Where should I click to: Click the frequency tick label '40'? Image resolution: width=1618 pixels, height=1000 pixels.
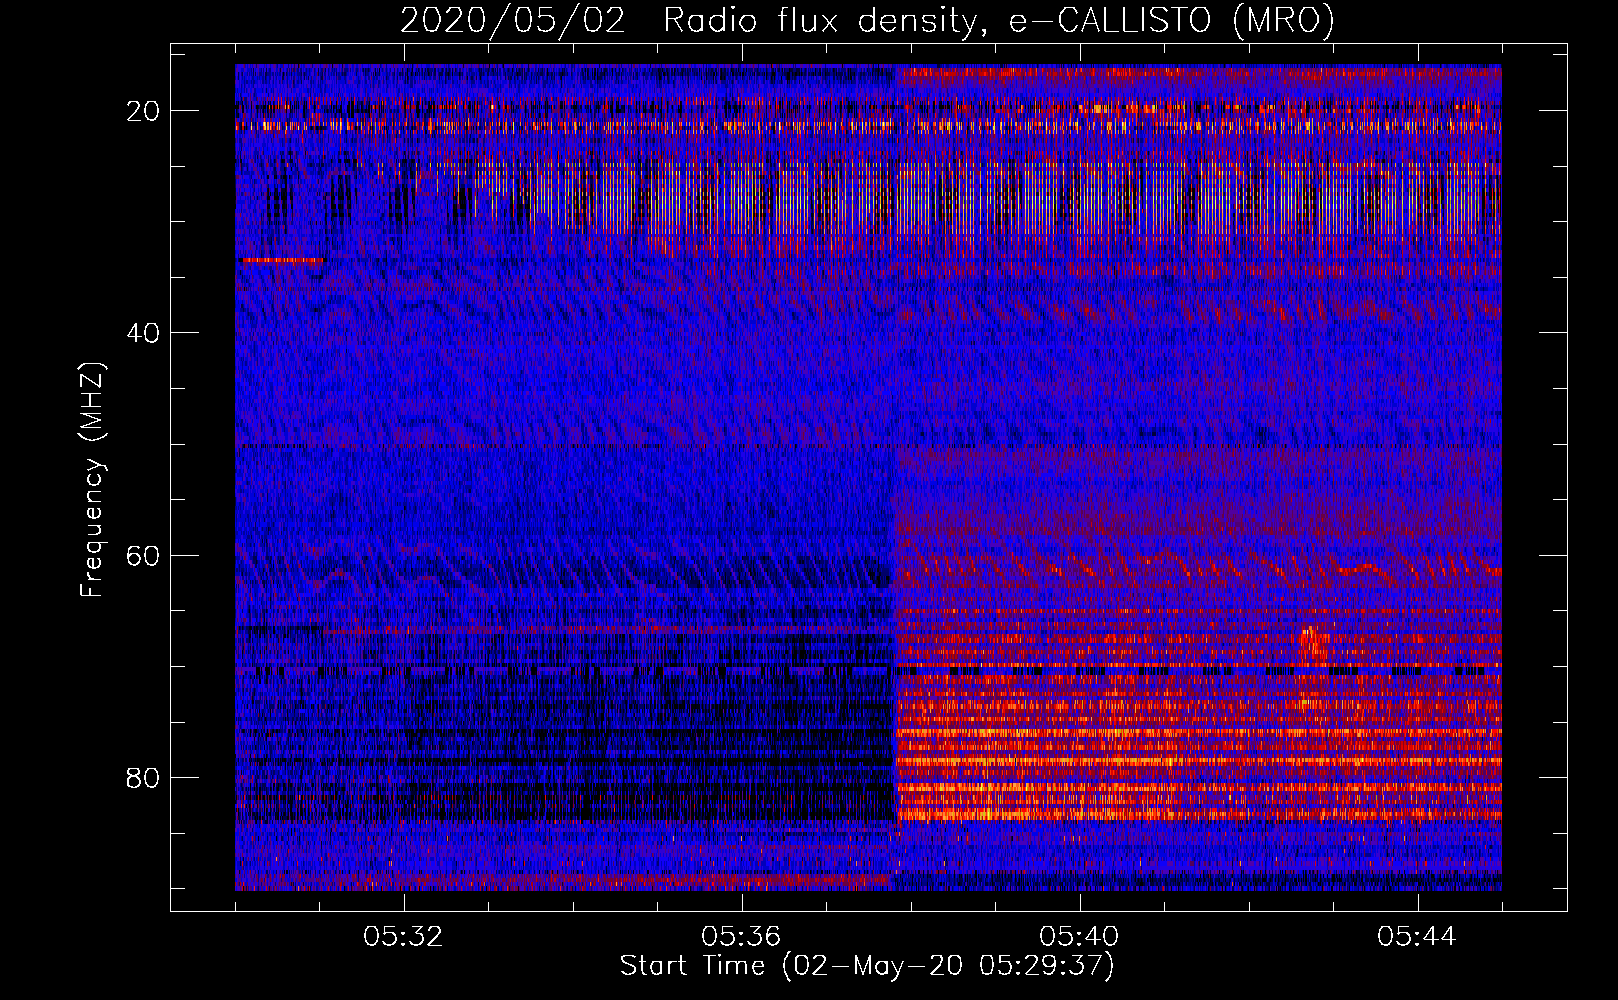[x=144, y=333]
